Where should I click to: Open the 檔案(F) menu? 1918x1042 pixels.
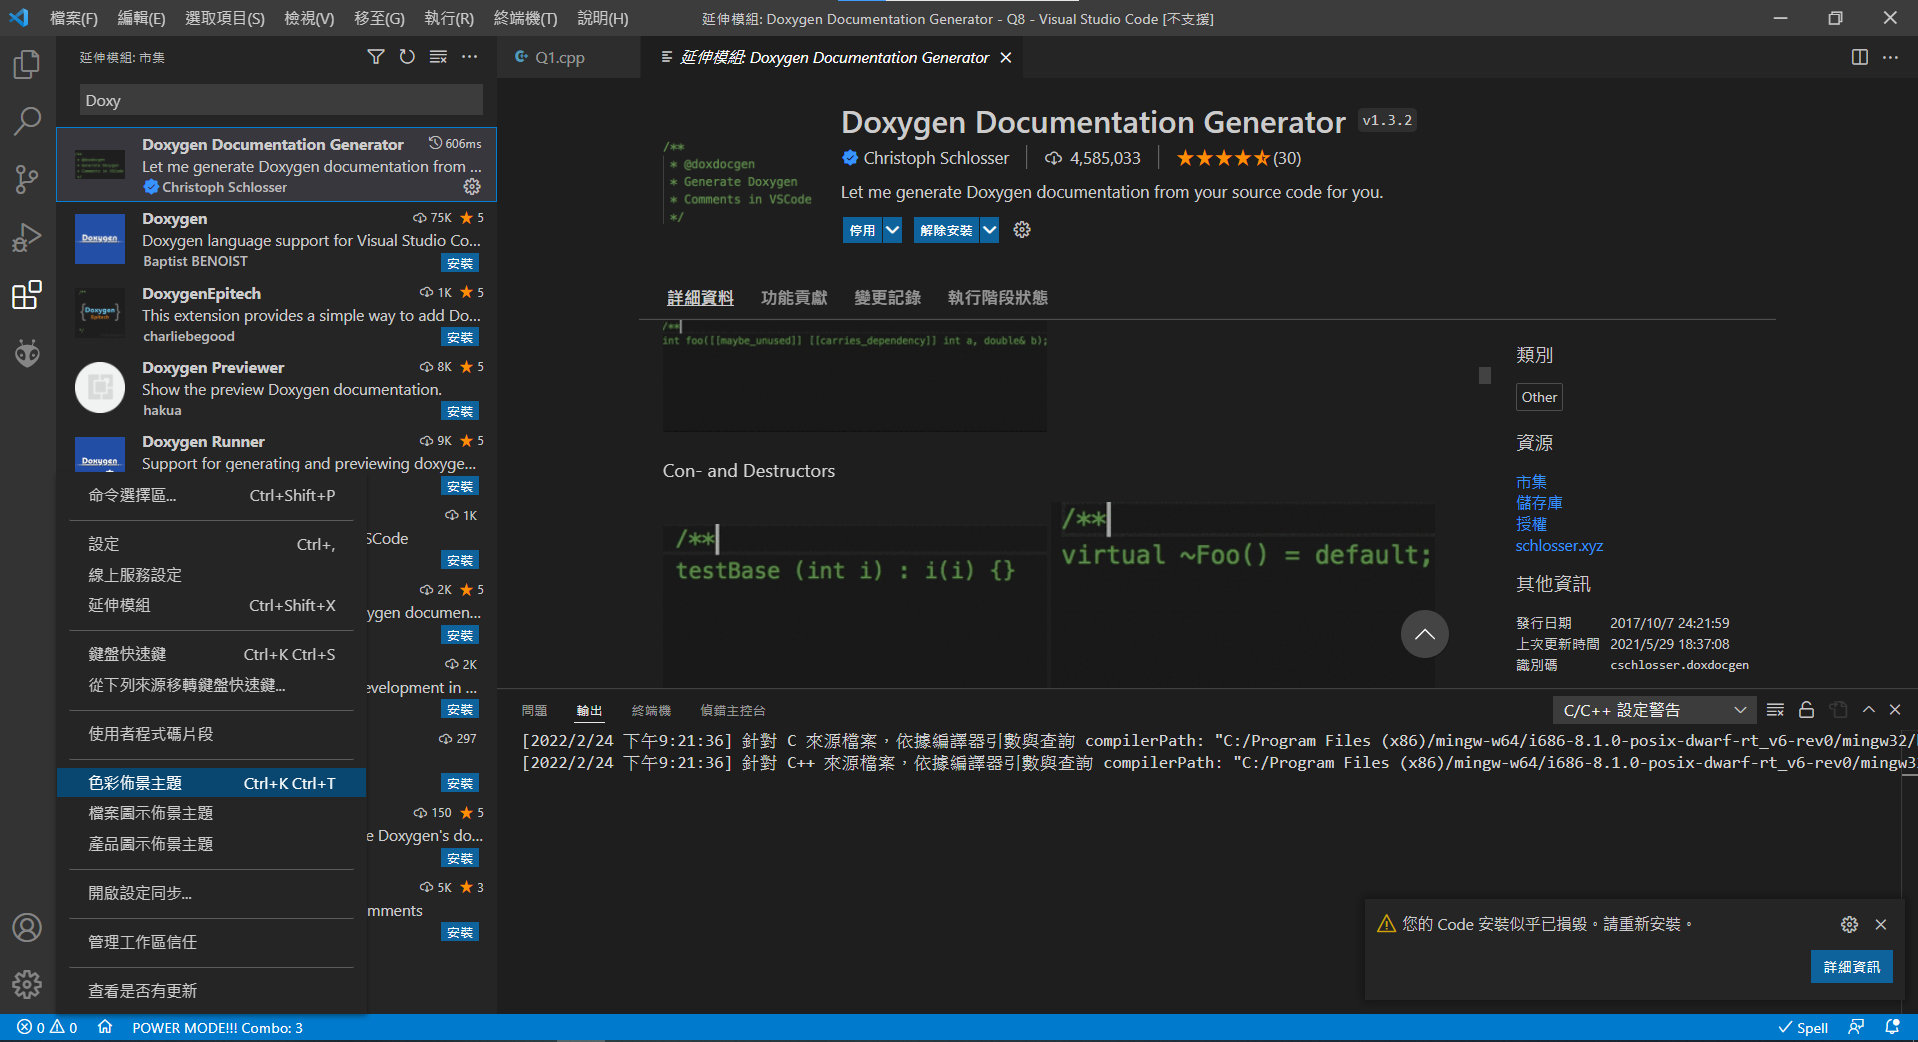click(74, 18)
